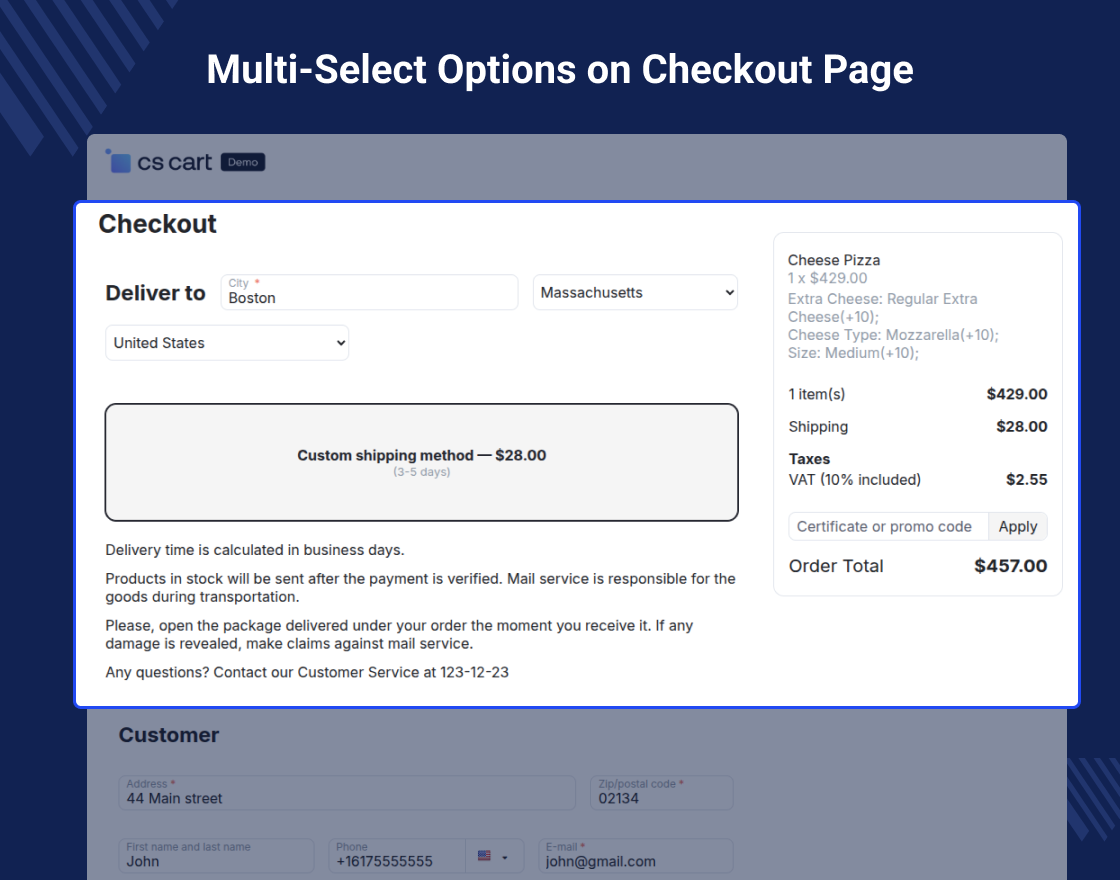Image resolution: width=1120 pixels, height=880 pixels.
Task: Click the Demo badge in the header
Action: point(242,162)
